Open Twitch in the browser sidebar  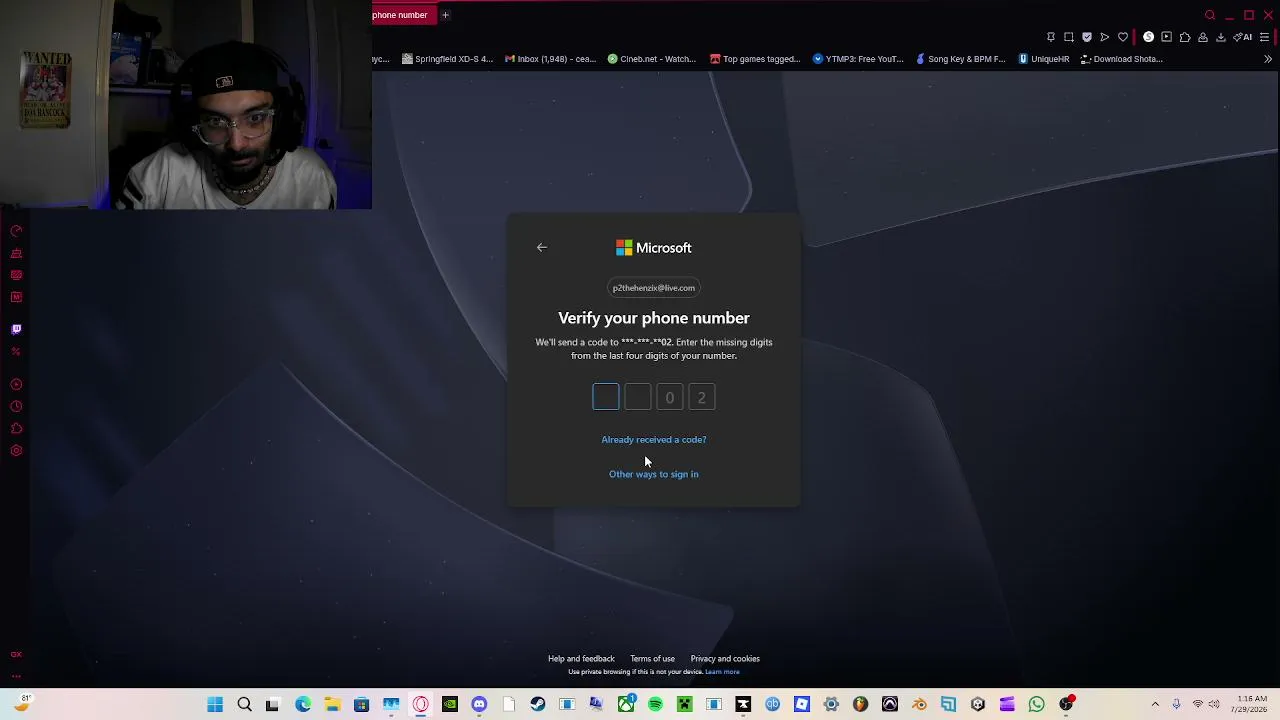pyautogui.click(x=16, y=329)
